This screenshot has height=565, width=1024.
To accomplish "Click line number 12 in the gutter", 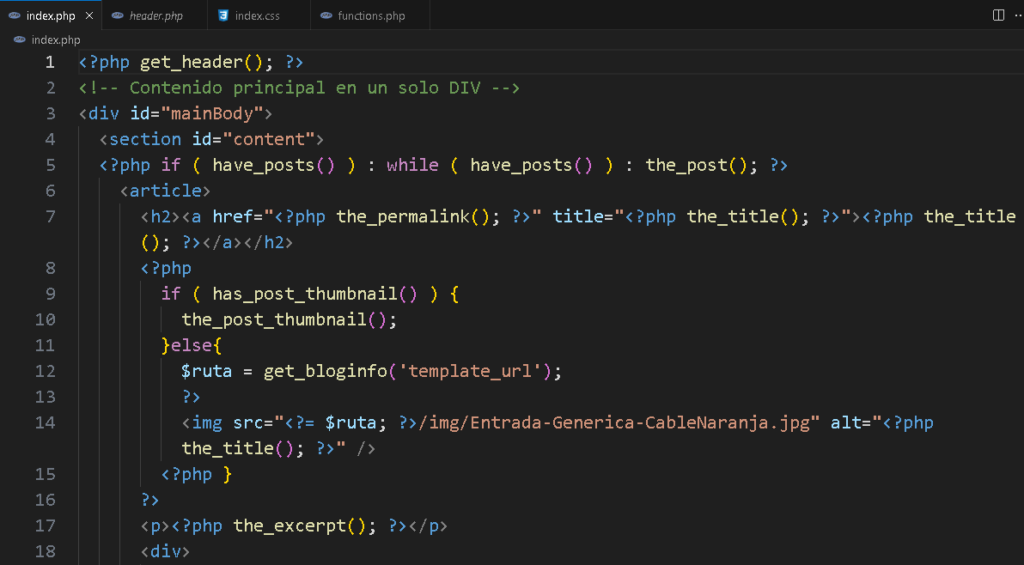I will point(45,371).
